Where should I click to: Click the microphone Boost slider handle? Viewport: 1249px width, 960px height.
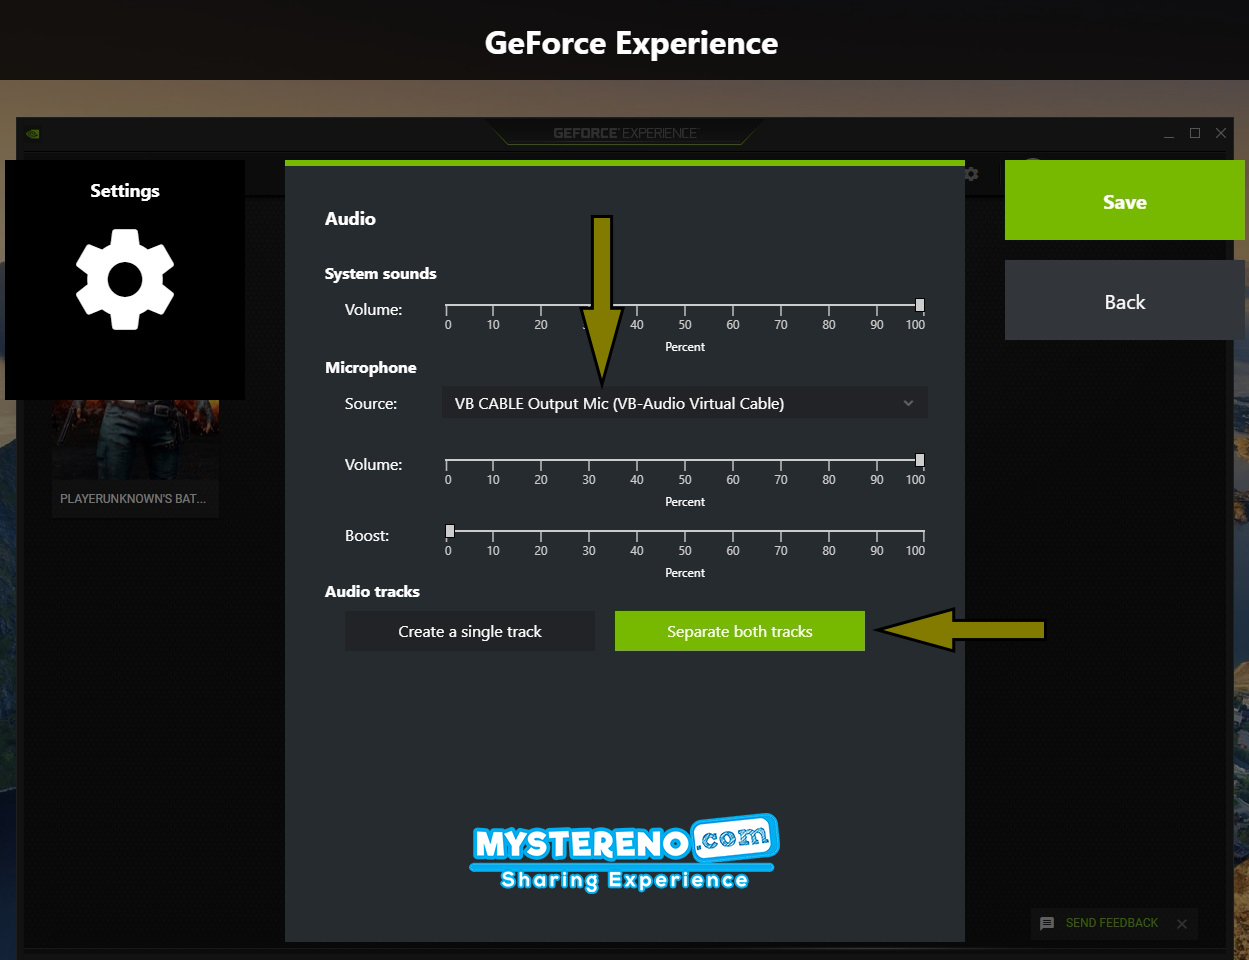point(448,530)
